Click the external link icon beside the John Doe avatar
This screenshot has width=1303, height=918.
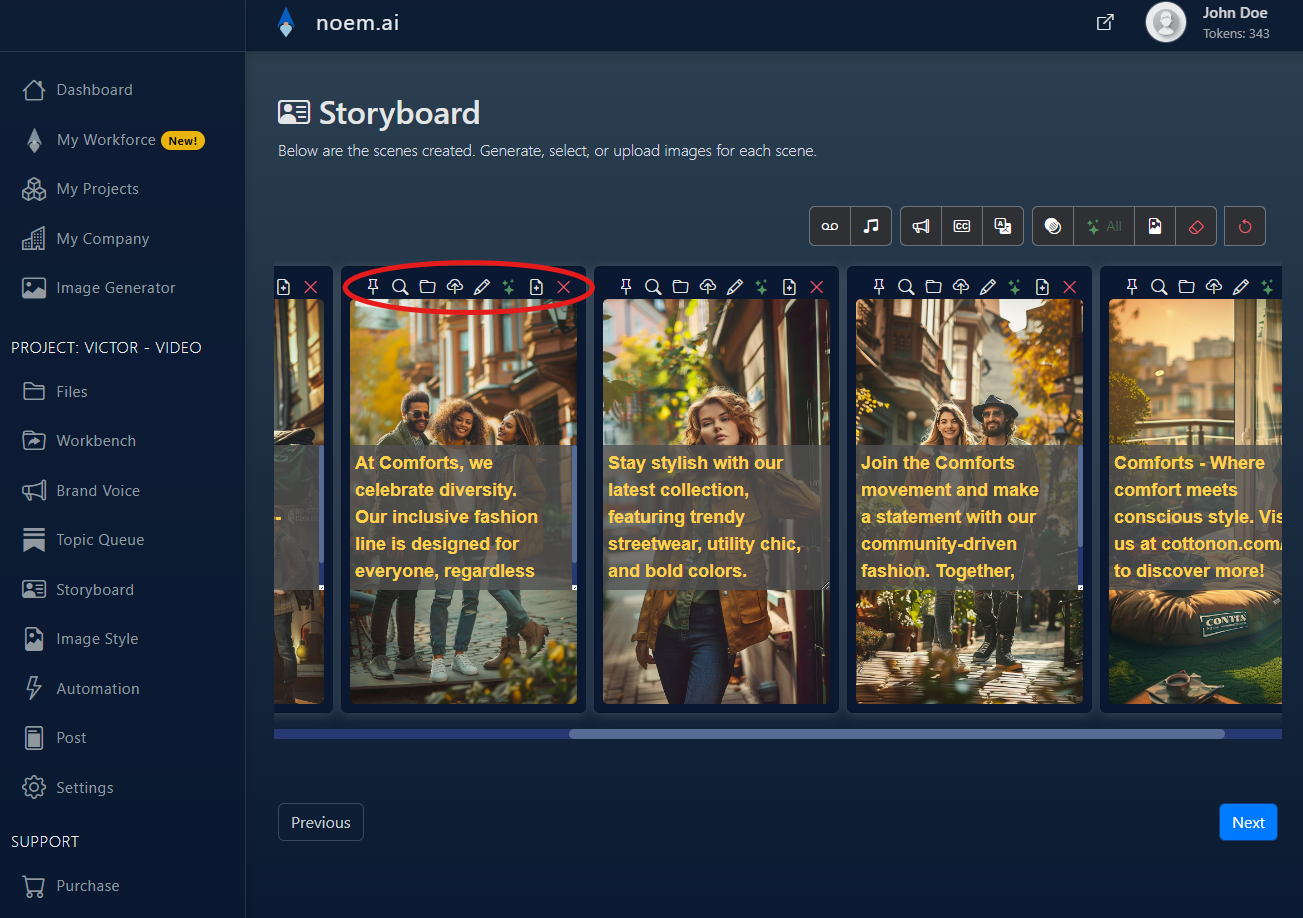[1105, 22]
